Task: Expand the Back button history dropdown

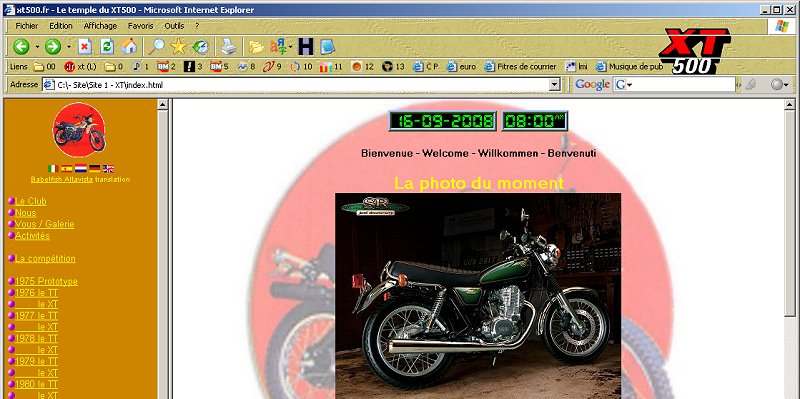Action: point(37,47)
